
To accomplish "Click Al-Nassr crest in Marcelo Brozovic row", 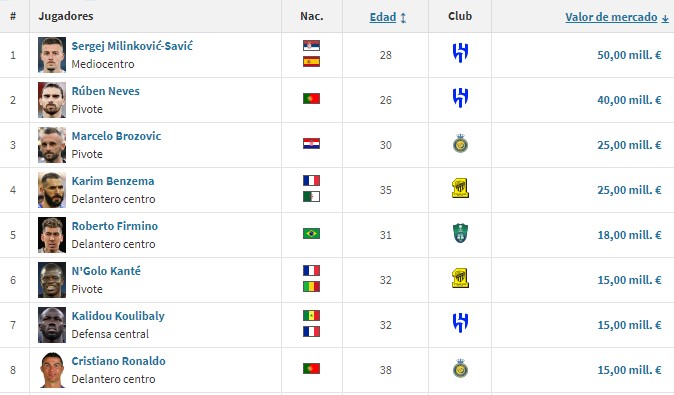I will (460, 143).
